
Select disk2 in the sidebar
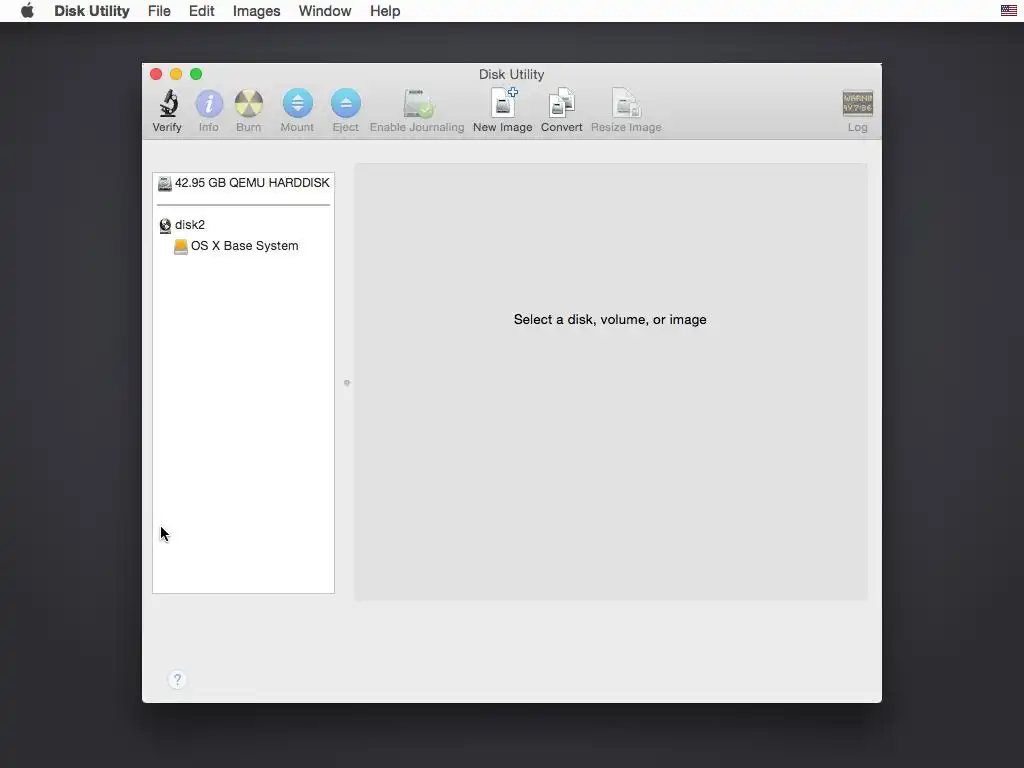pos(189,225)
